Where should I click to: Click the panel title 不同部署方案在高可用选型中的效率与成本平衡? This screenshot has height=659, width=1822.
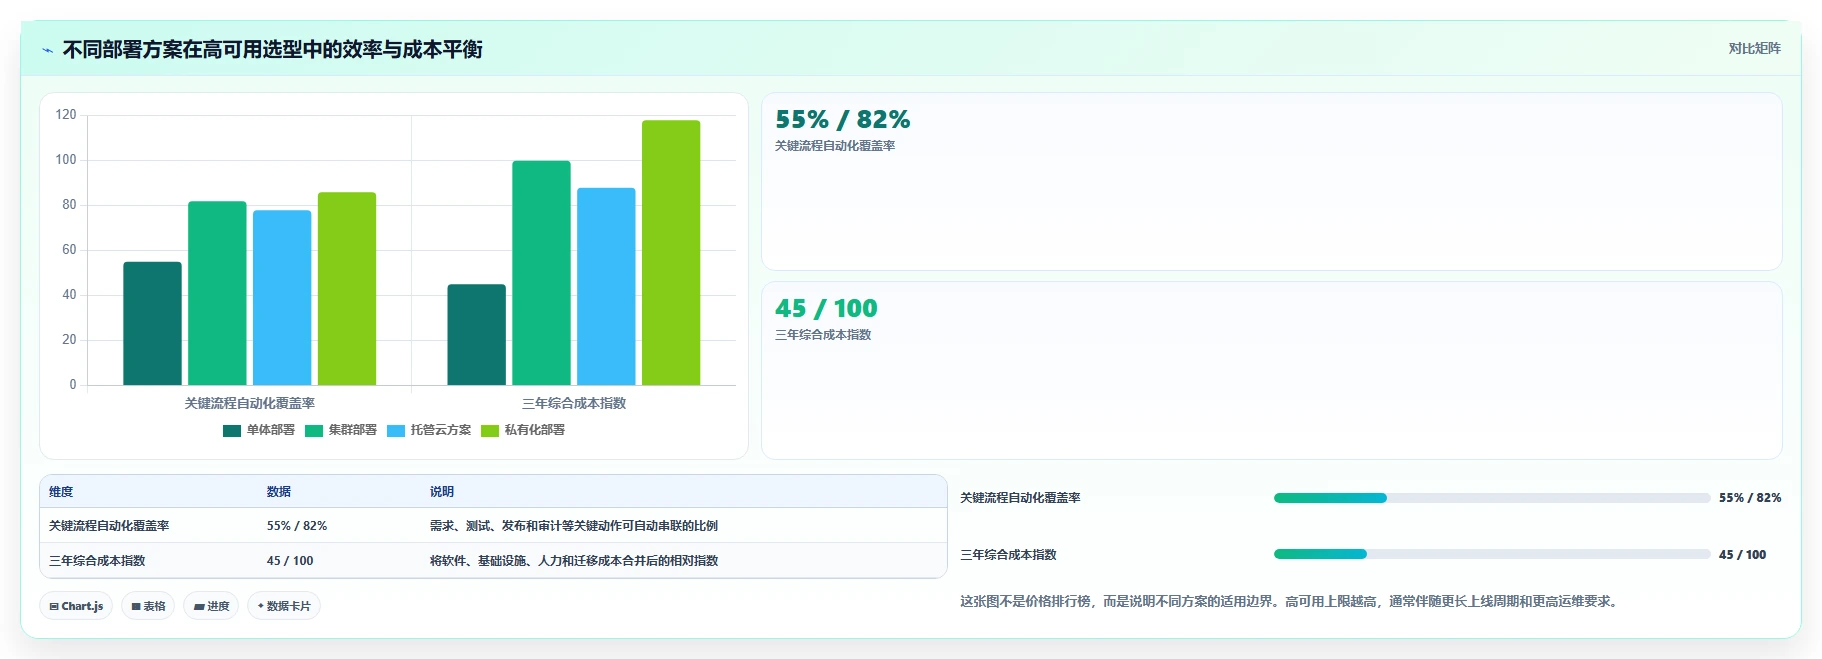[x=273, y=50]
